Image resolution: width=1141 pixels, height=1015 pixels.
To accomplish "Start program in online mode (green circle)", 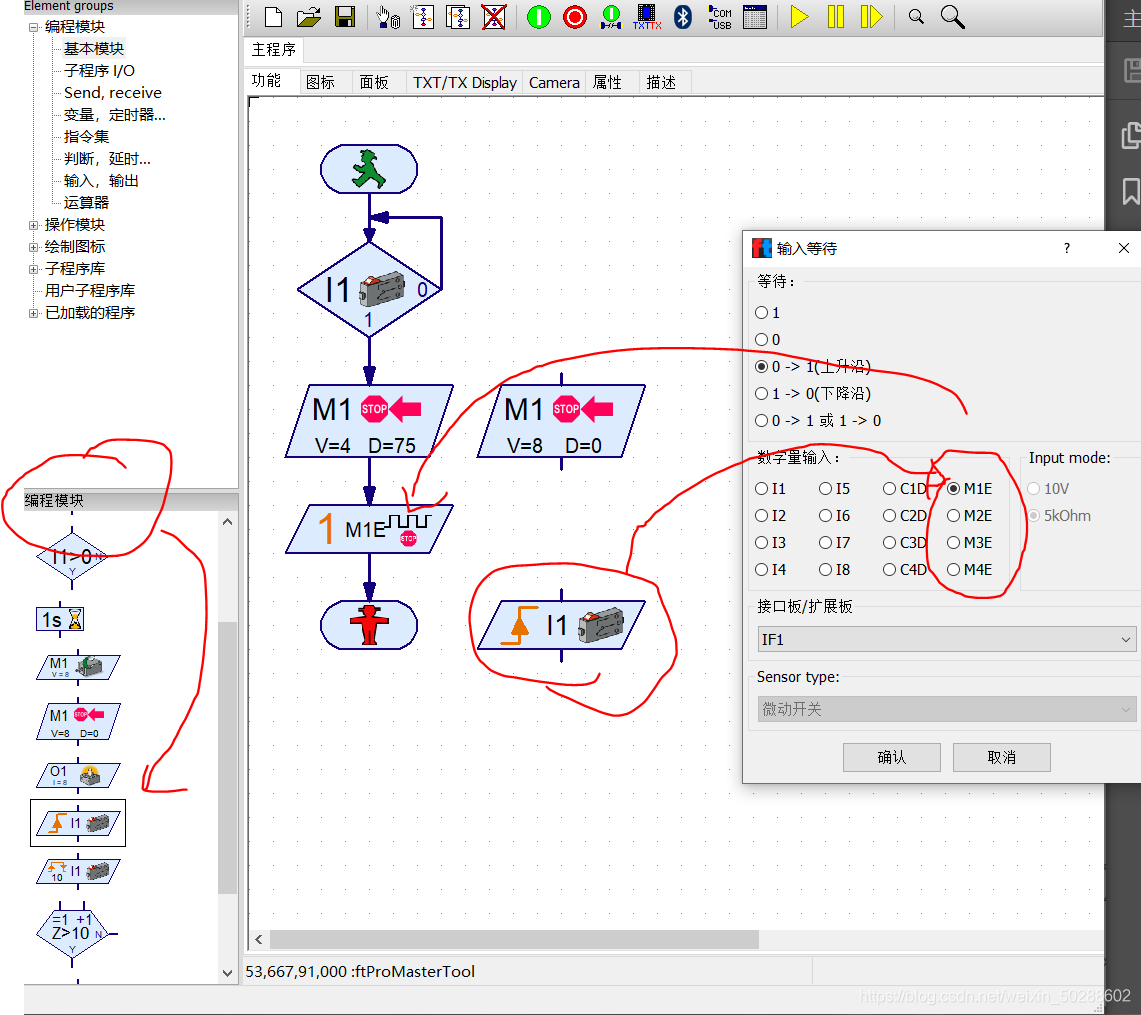I will (x=538, y=17).
